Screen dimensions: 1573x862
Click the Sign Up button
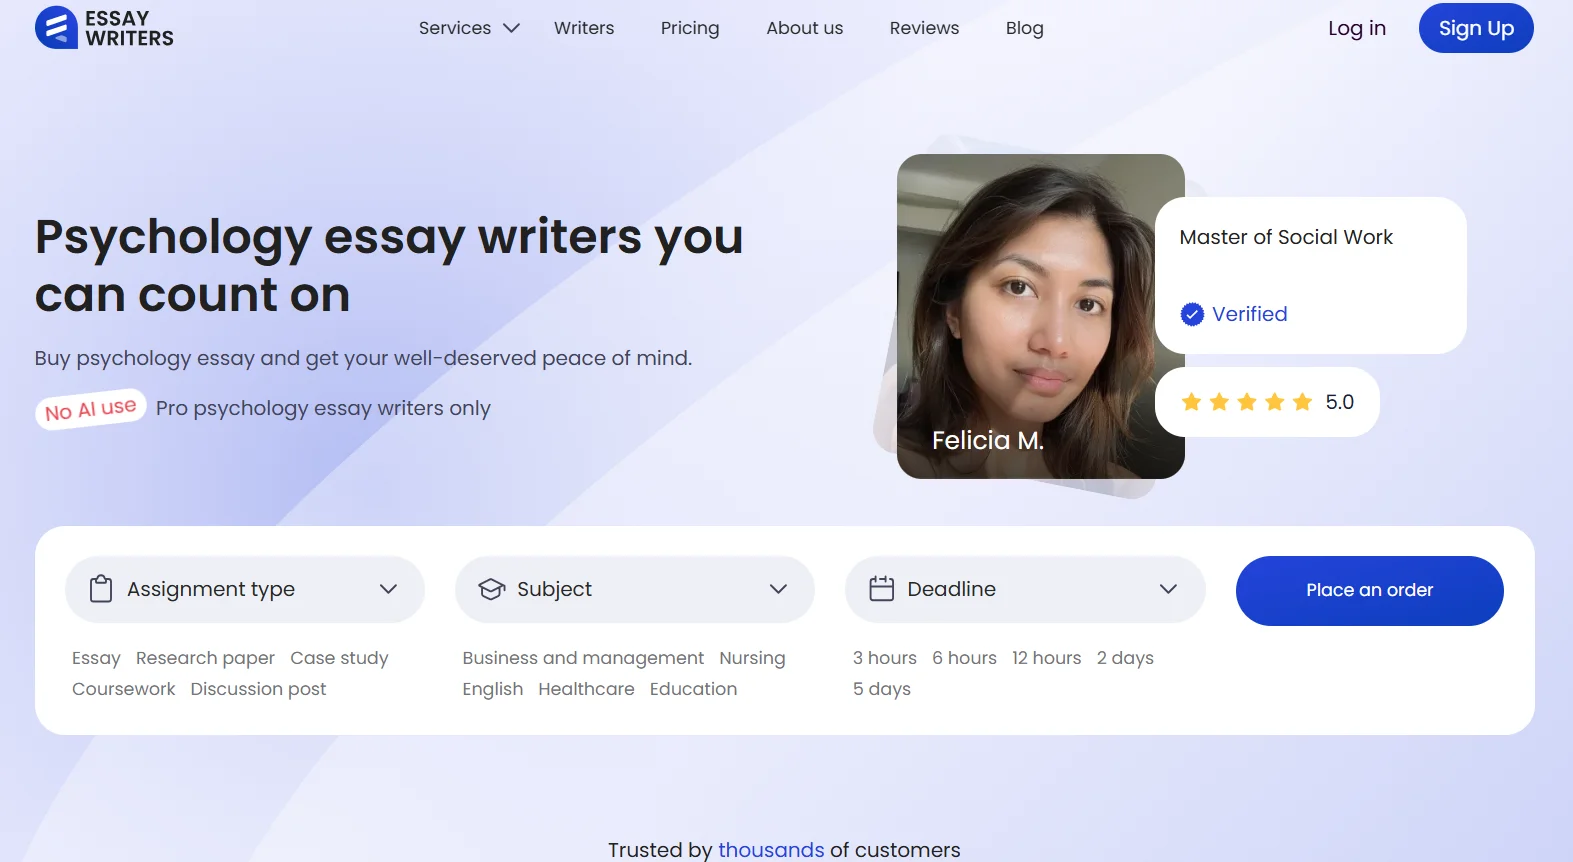pos(1476,28)
